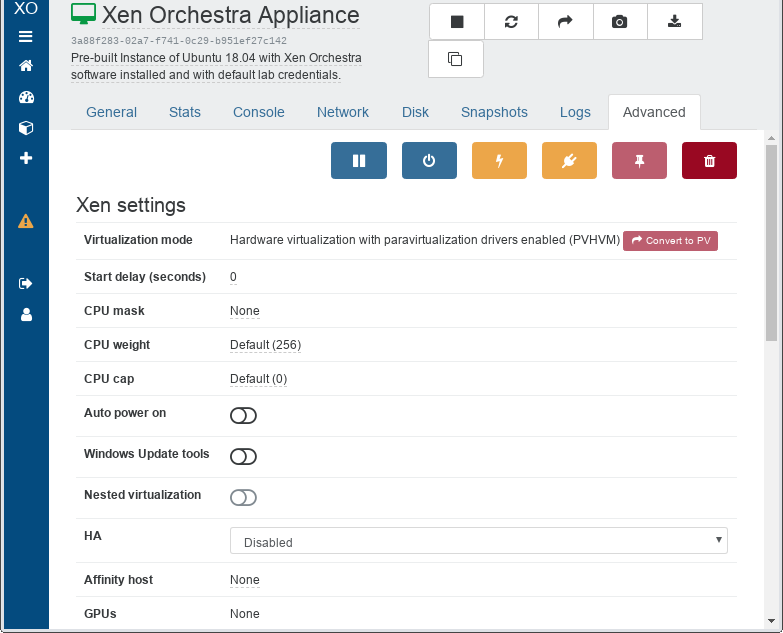The height and width of the screenshot is (633, 783).
Task: Open the Logs tab
Action: (575, 112)
